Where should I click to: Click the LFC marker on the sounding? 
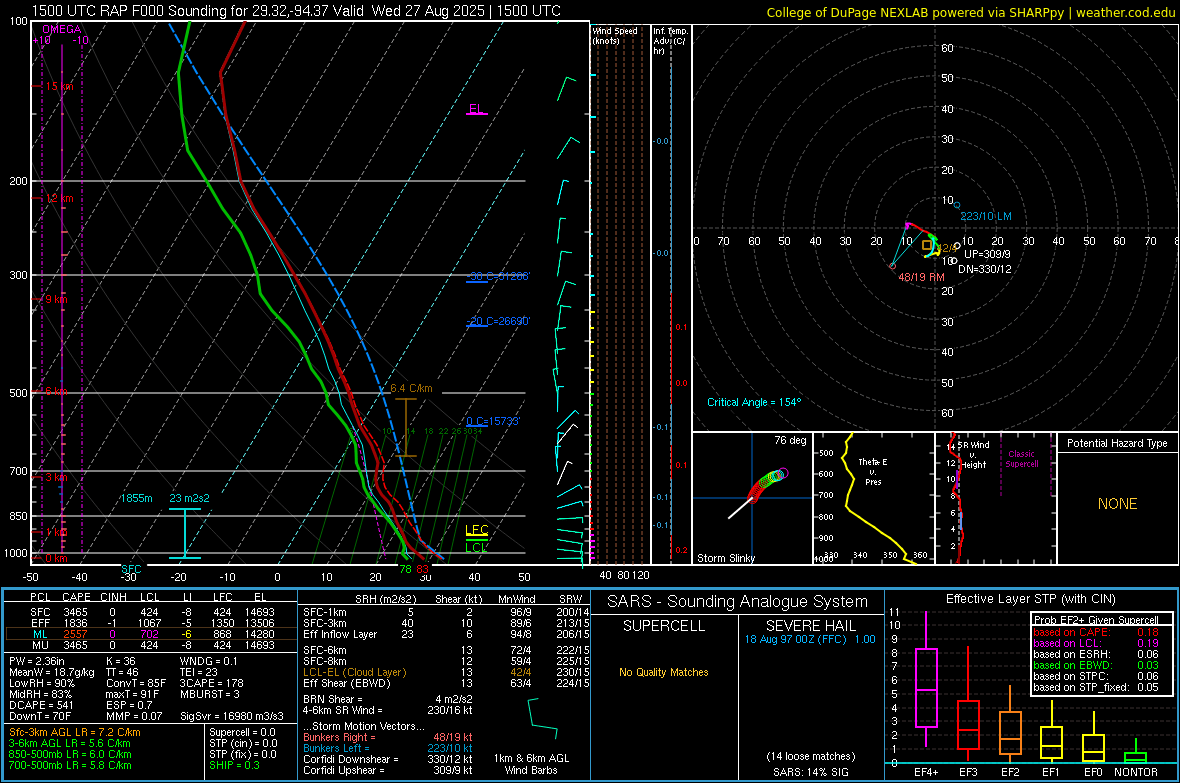coord(476,530)
